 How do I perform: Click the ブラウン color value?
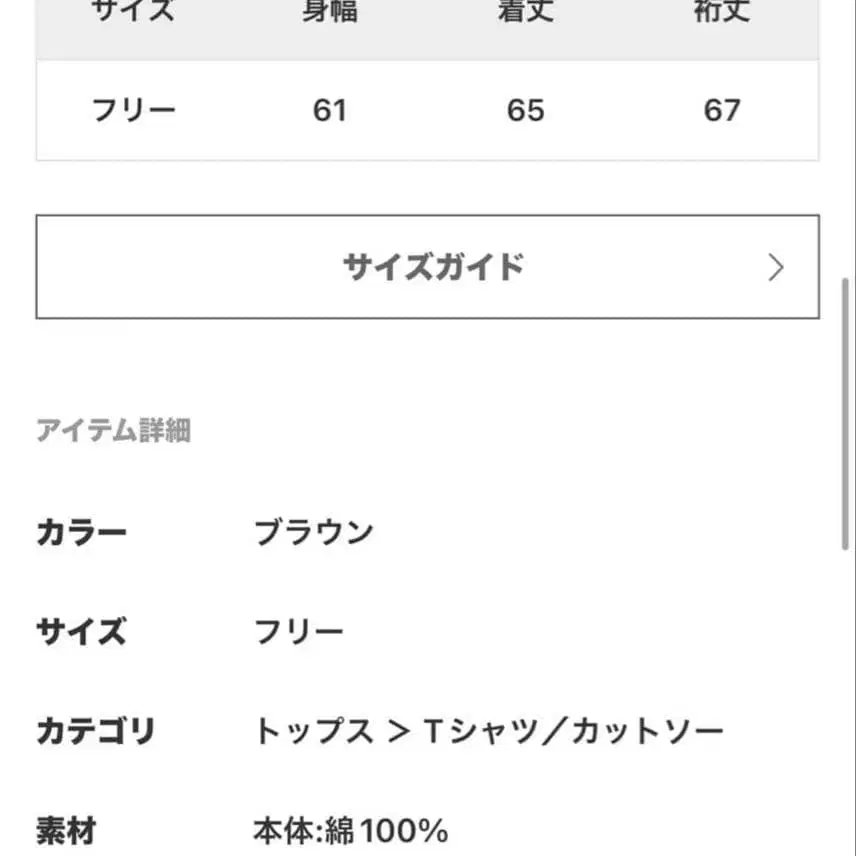tap(316, 531)
